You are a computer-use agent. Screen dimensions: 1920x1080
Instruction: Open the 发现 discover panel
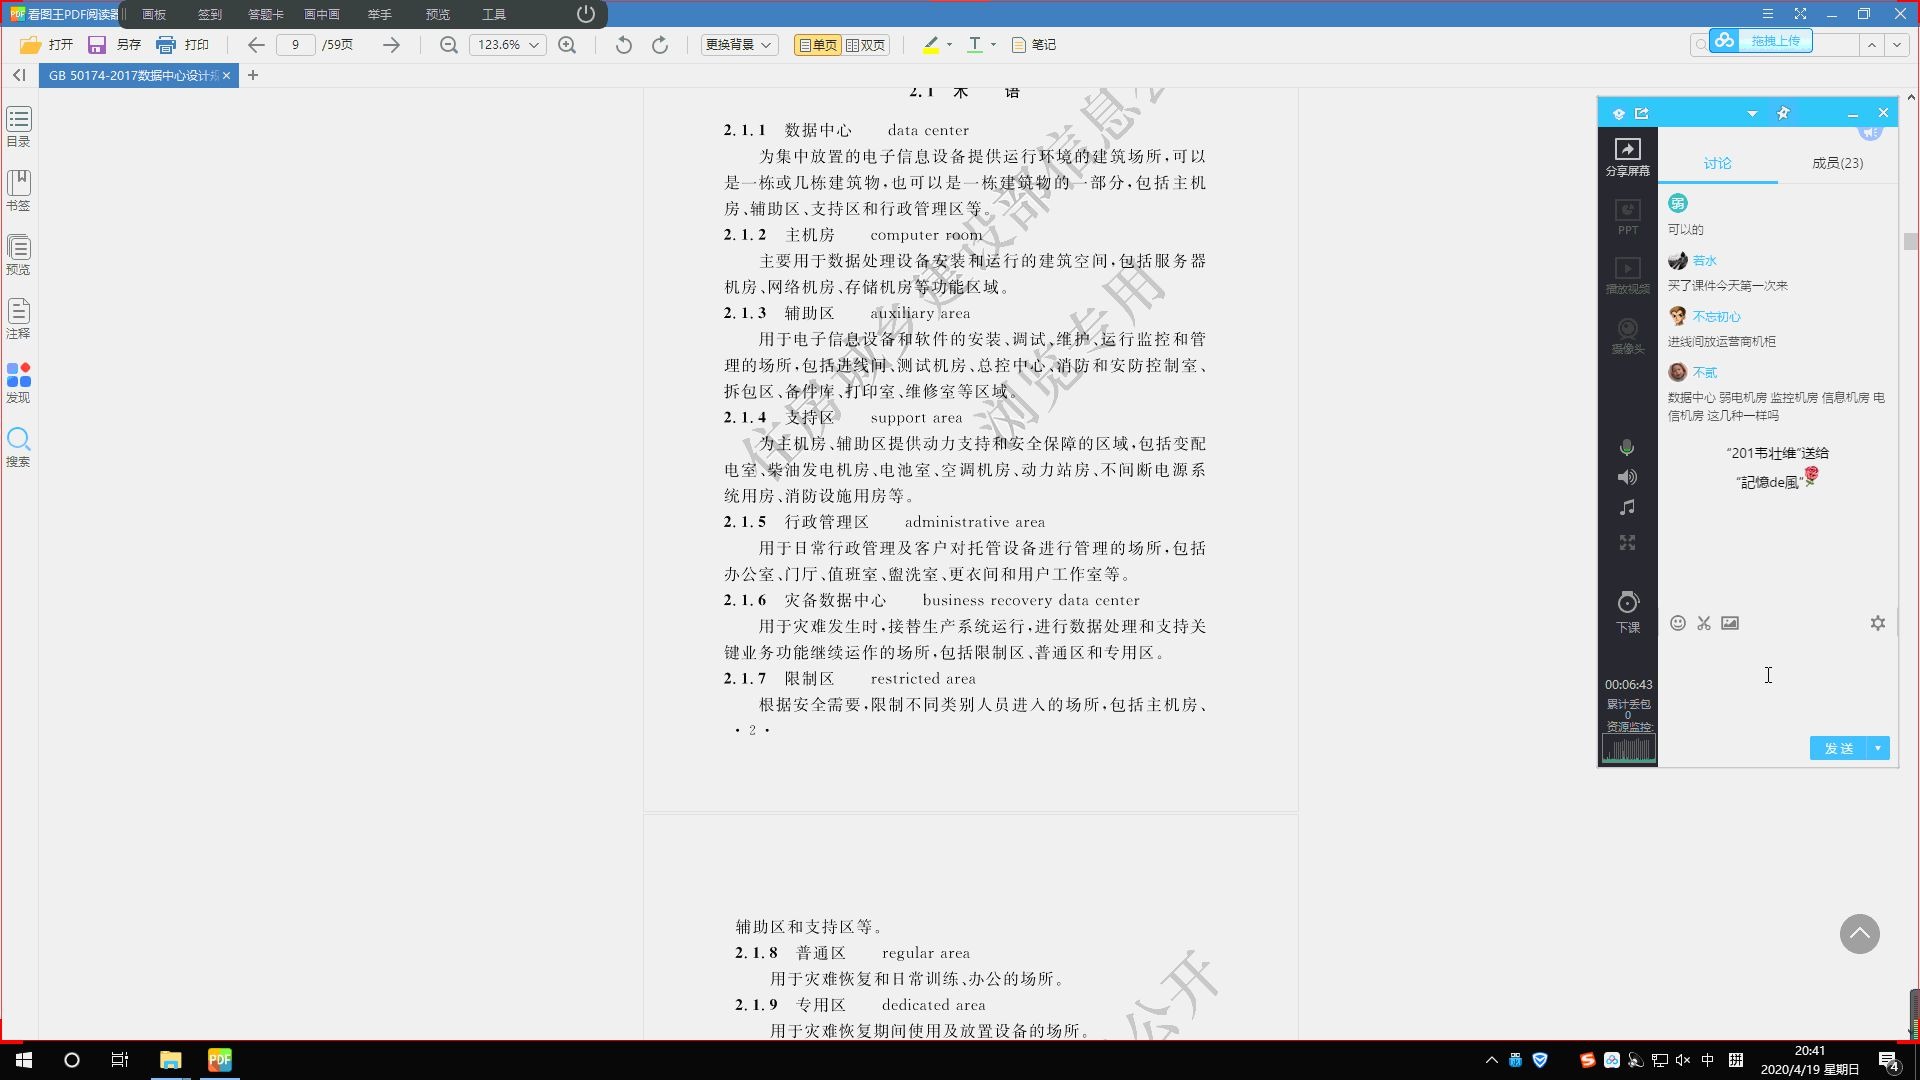[19, 383]
